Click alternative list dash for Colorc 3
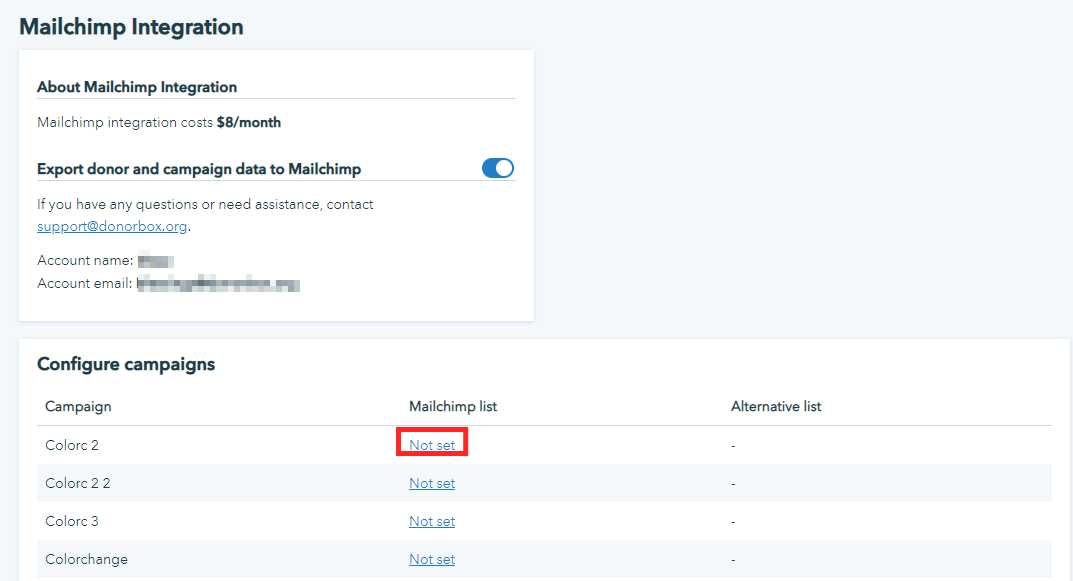The width and height of the screenshot is (1073, 581). click(x=733, y=521)
